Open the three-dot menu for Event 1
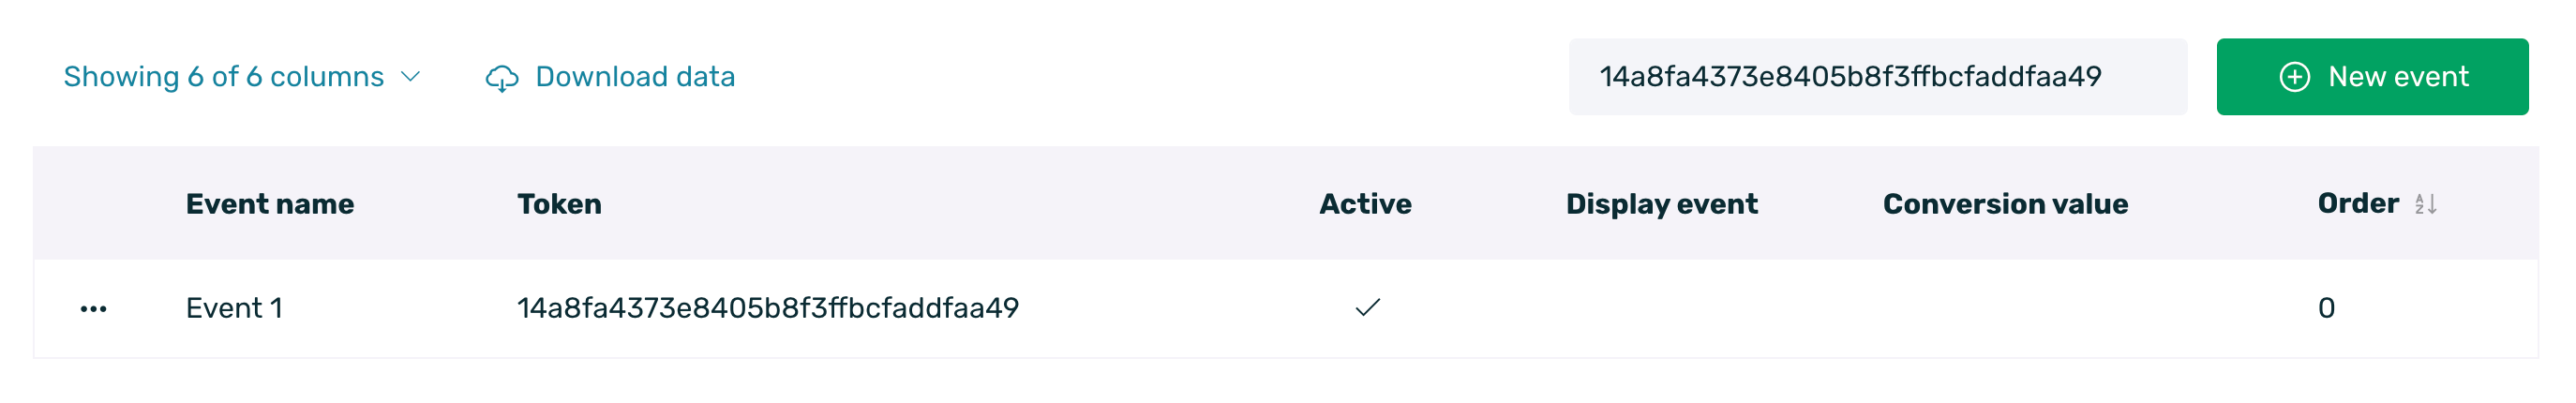The image size is (2576, 403). tap(94, 309)
